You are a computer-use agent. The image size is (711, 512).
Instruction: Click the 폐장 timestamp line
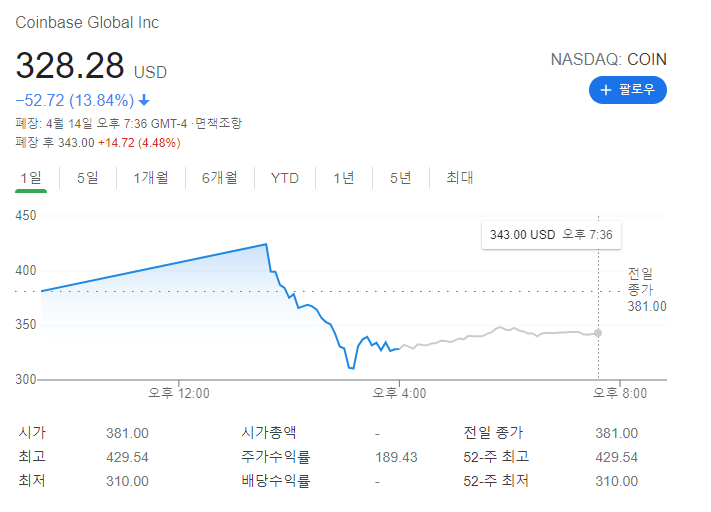(129, 123)
